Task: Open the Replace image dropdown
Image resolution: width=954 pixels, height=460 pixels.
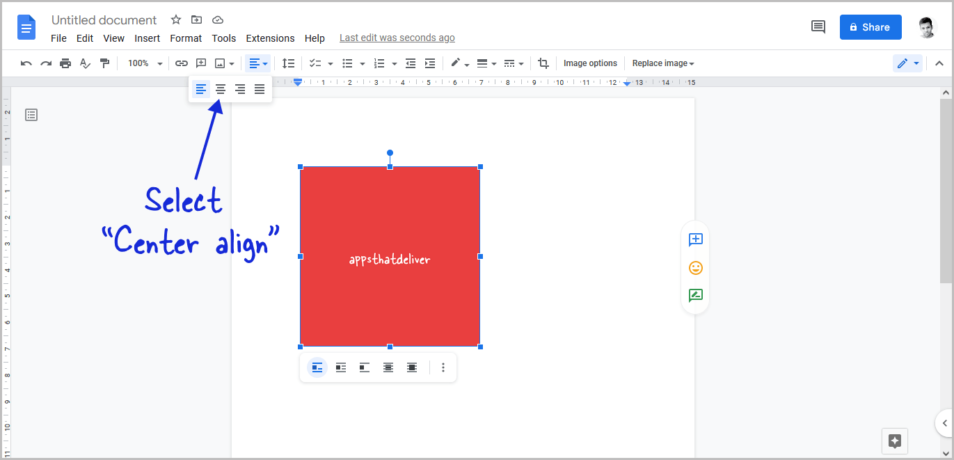Action: [x=663, y=63]
